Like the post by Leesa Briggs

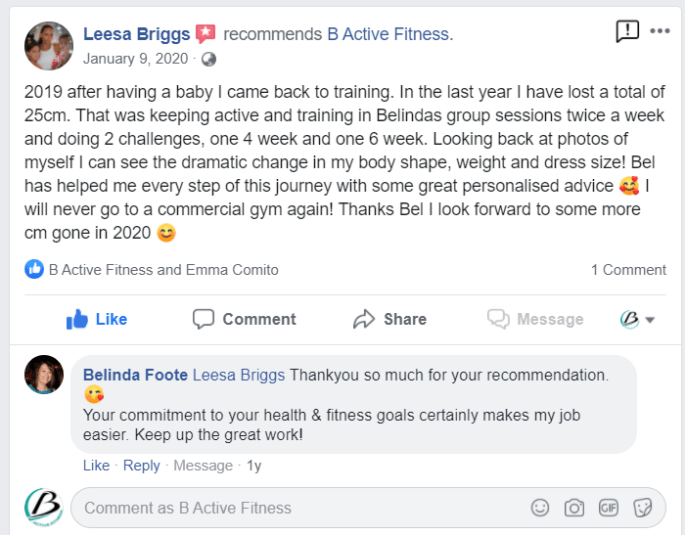tap(97, 319)
